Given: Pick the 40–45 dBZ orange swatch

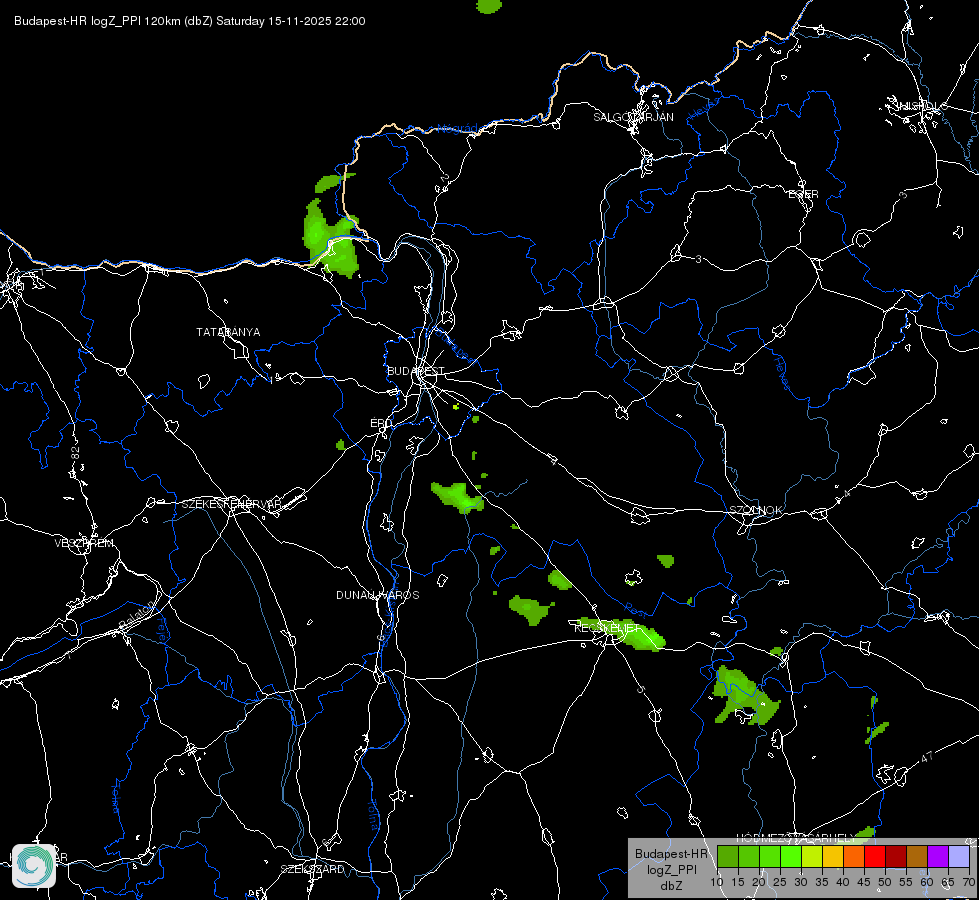Looking at the screenshot, I should pos(854,856).
